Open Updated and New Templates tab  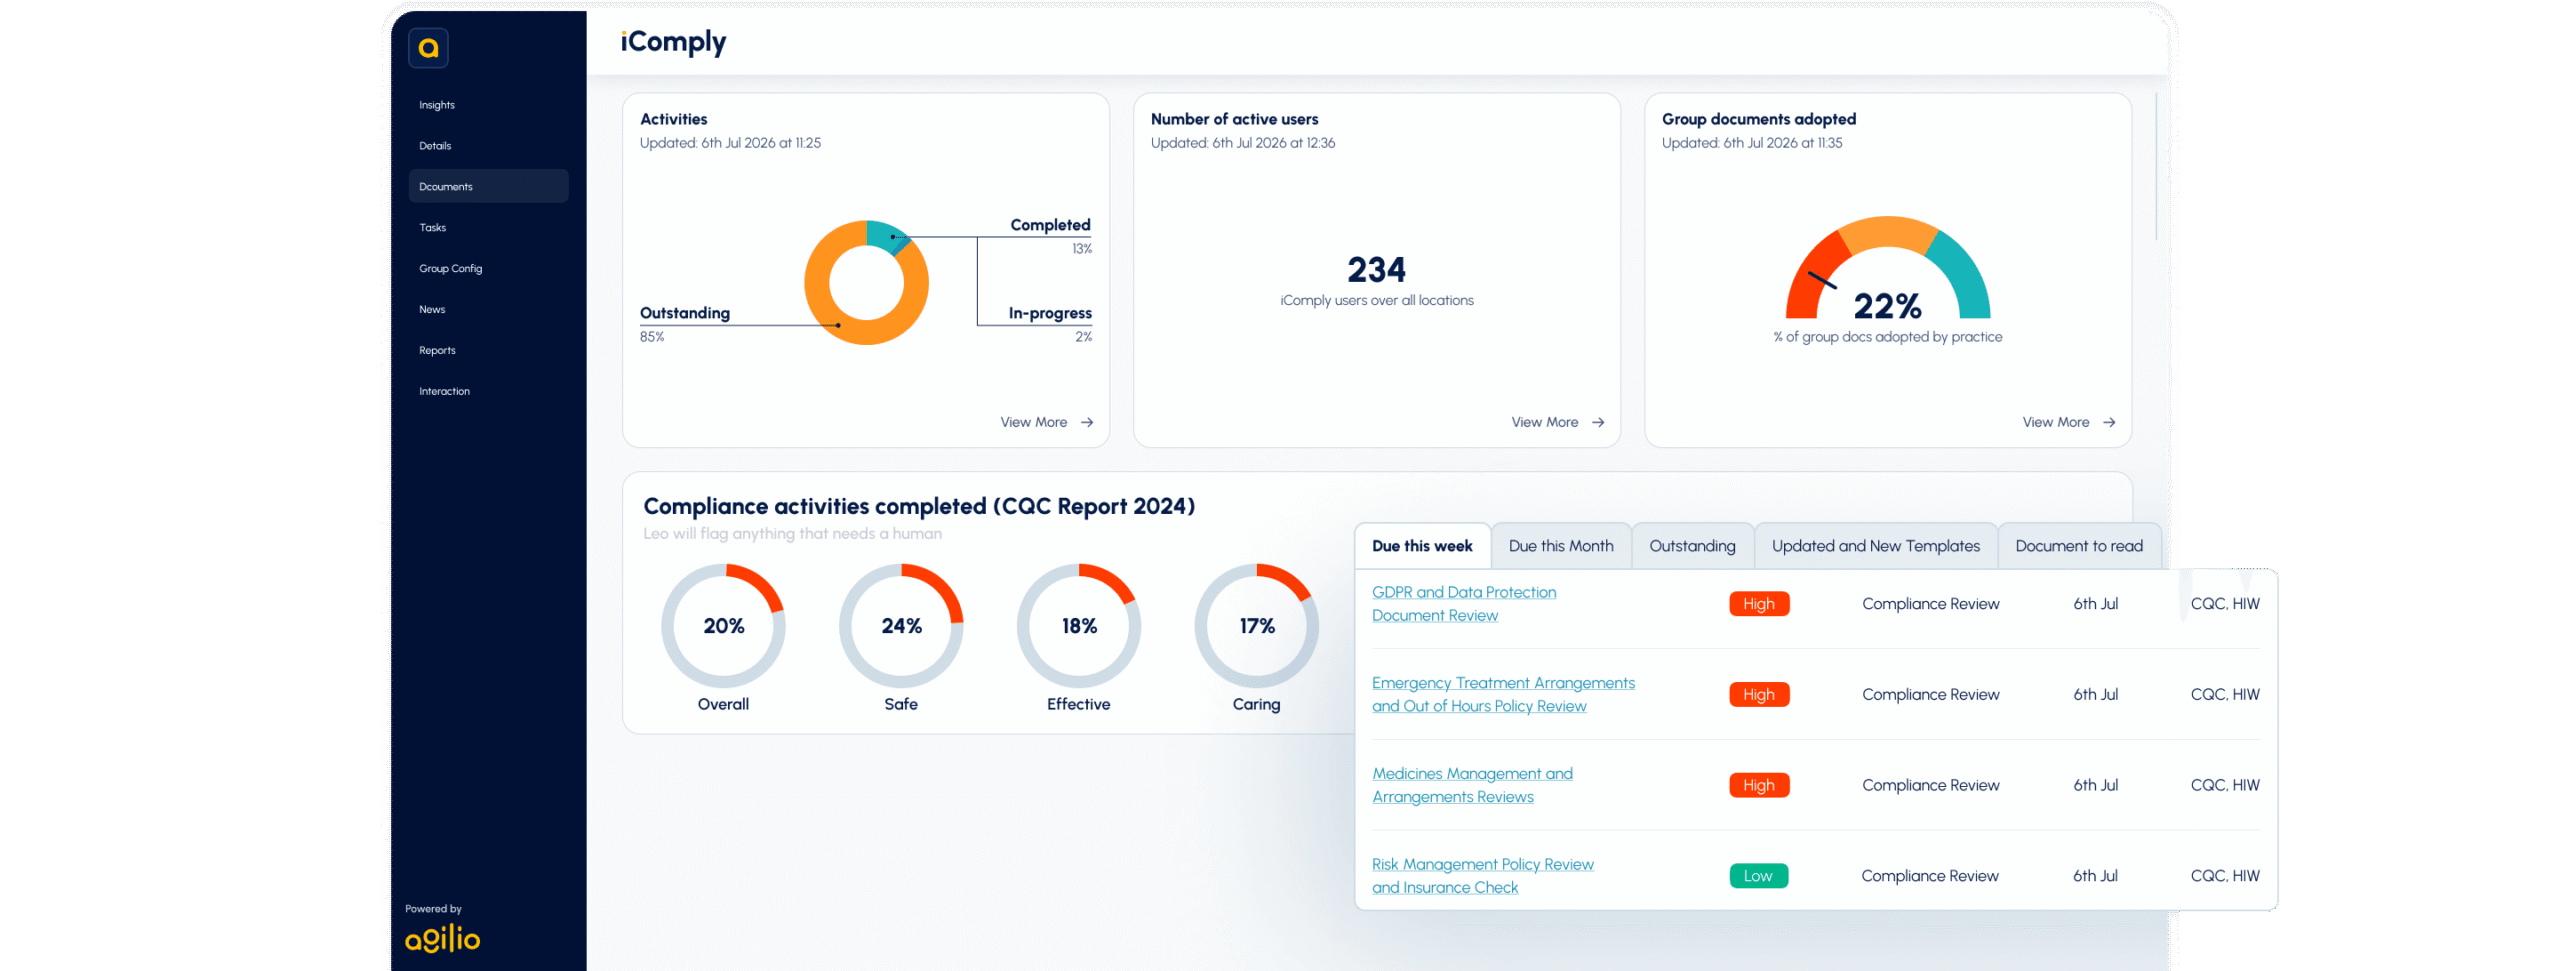[x=1875, y=546]
